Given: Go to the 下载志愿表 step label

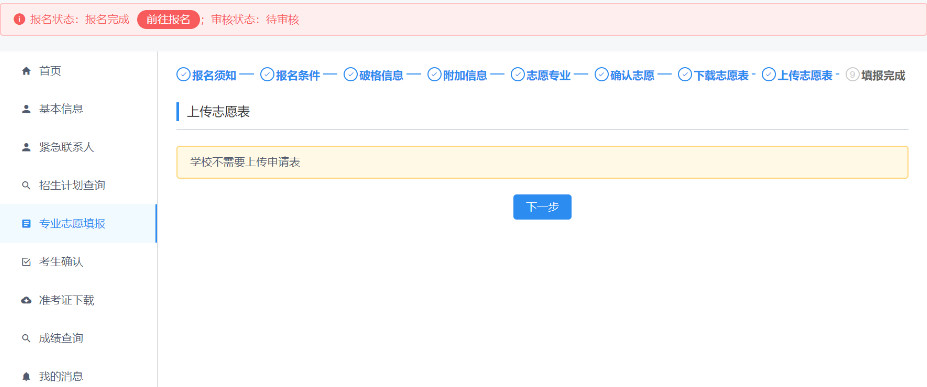Looking at the screenshot, I should point(721,76).
